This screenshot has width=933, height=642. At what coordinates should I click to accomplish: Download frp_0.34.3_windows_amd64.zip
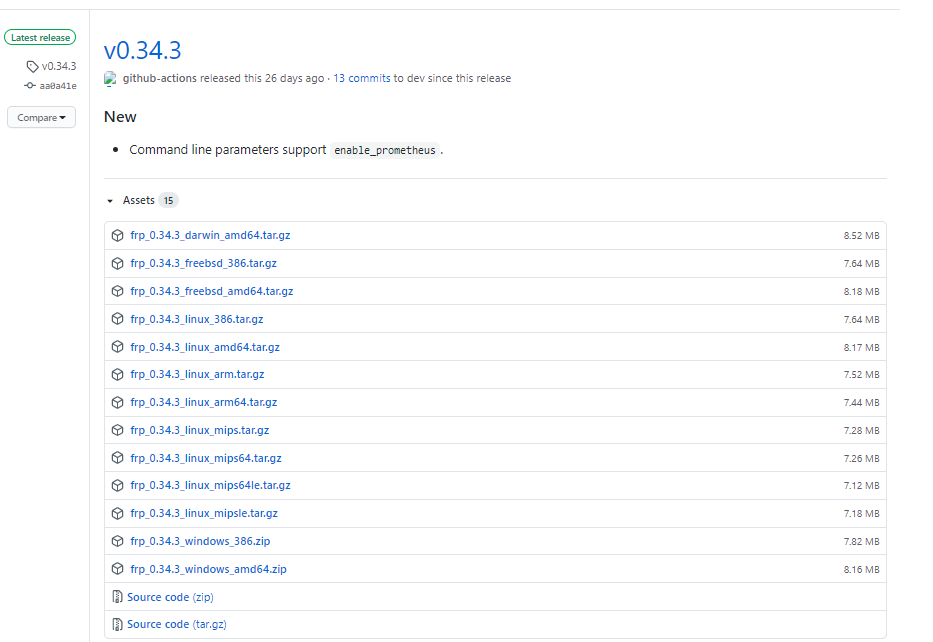(x=208, y=569)
